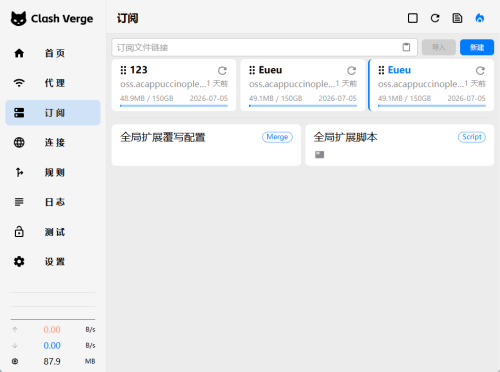Click the home icon in sidebar
Image resolution: width=500 pixels, height=372 pixels.
click(x=19, y=53)
